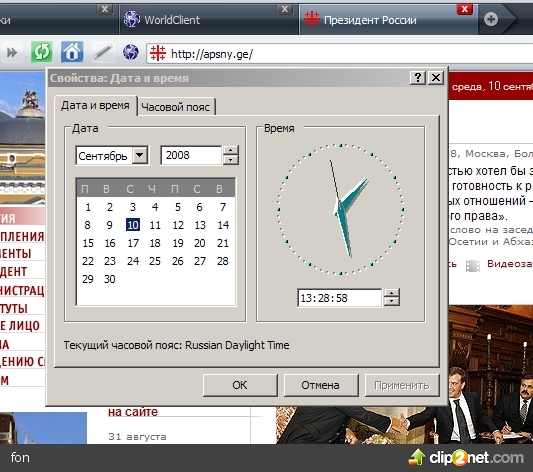The image size is (533, 472).
Task: Close the Президент России browser tab
Action: (464, 9)
